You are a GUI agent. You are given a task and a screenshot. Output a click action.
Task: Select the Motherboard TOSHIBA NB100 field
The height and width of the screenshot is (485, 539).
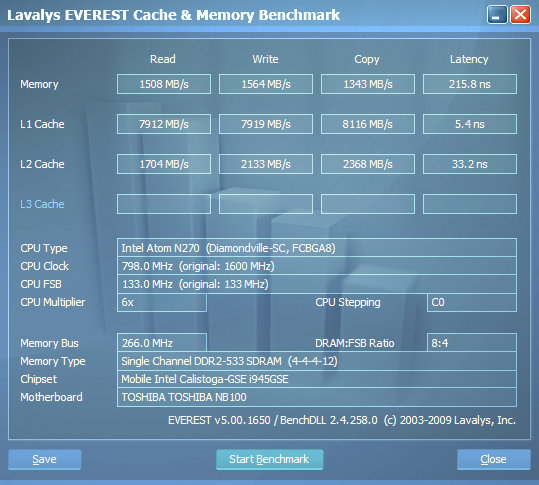317,397
